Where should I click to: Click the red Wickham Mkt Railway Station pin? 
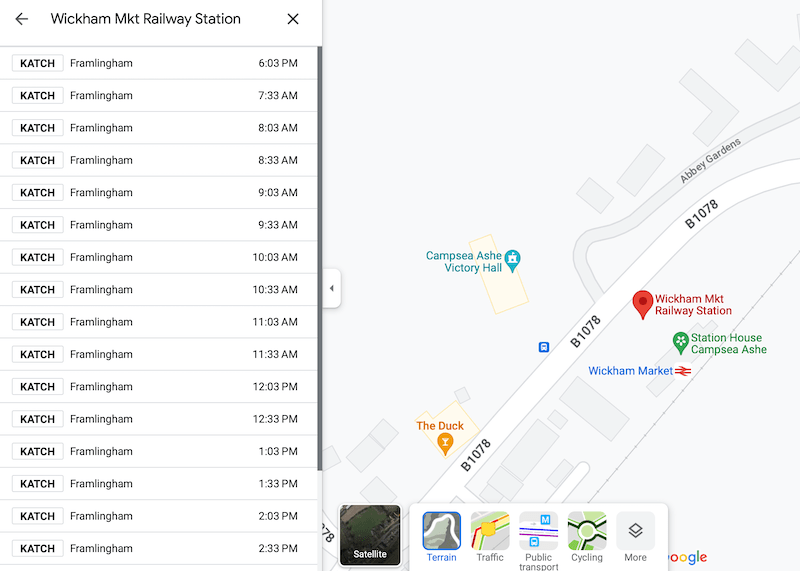pyautogui.click(x=643, y=304)
